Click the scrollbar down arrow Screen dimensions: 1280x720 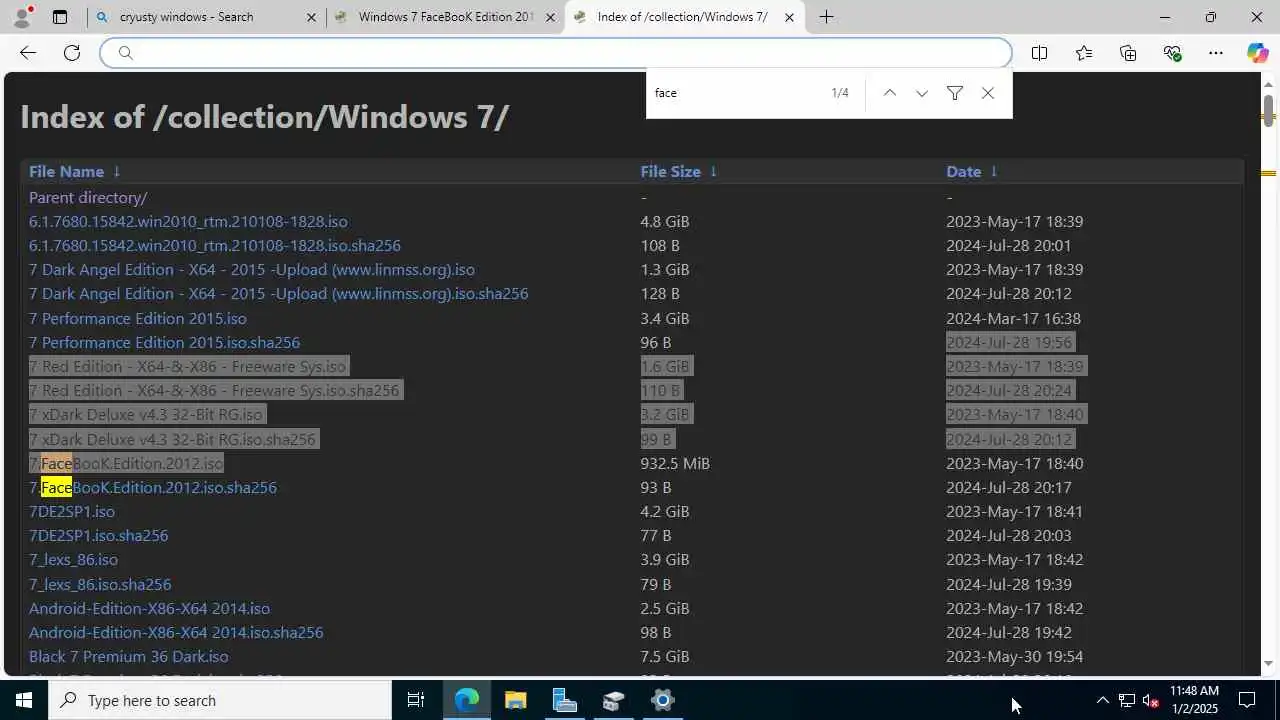1268,664
